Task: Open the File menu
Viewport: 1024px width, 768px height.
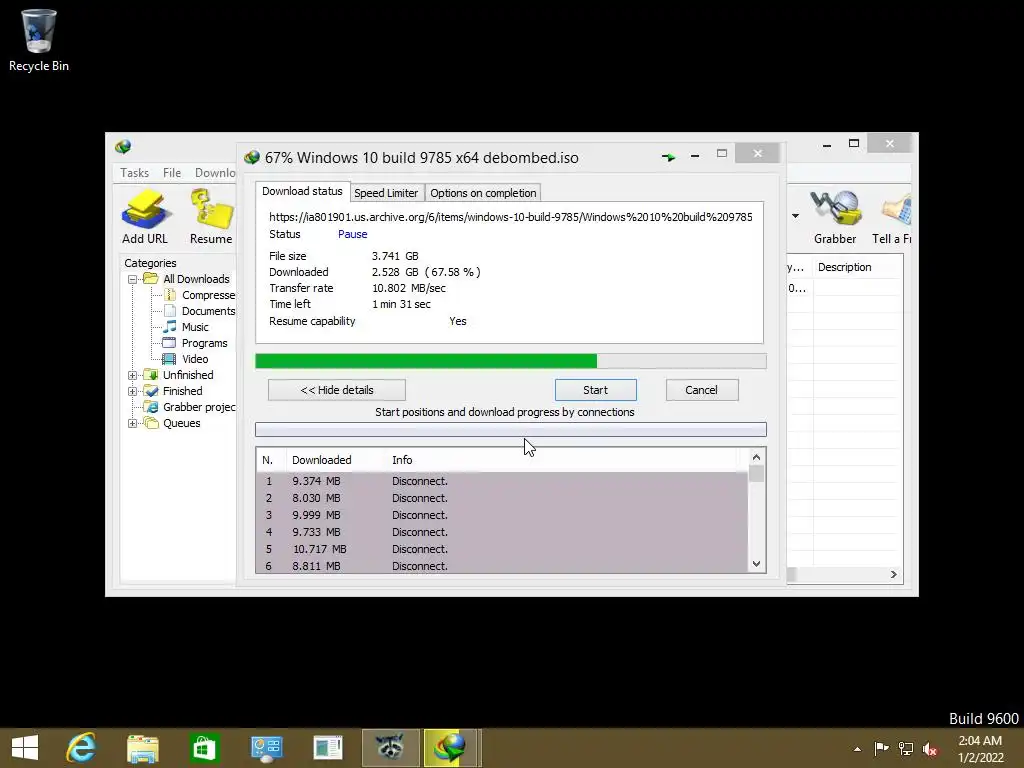Action: tap(172, 172)
